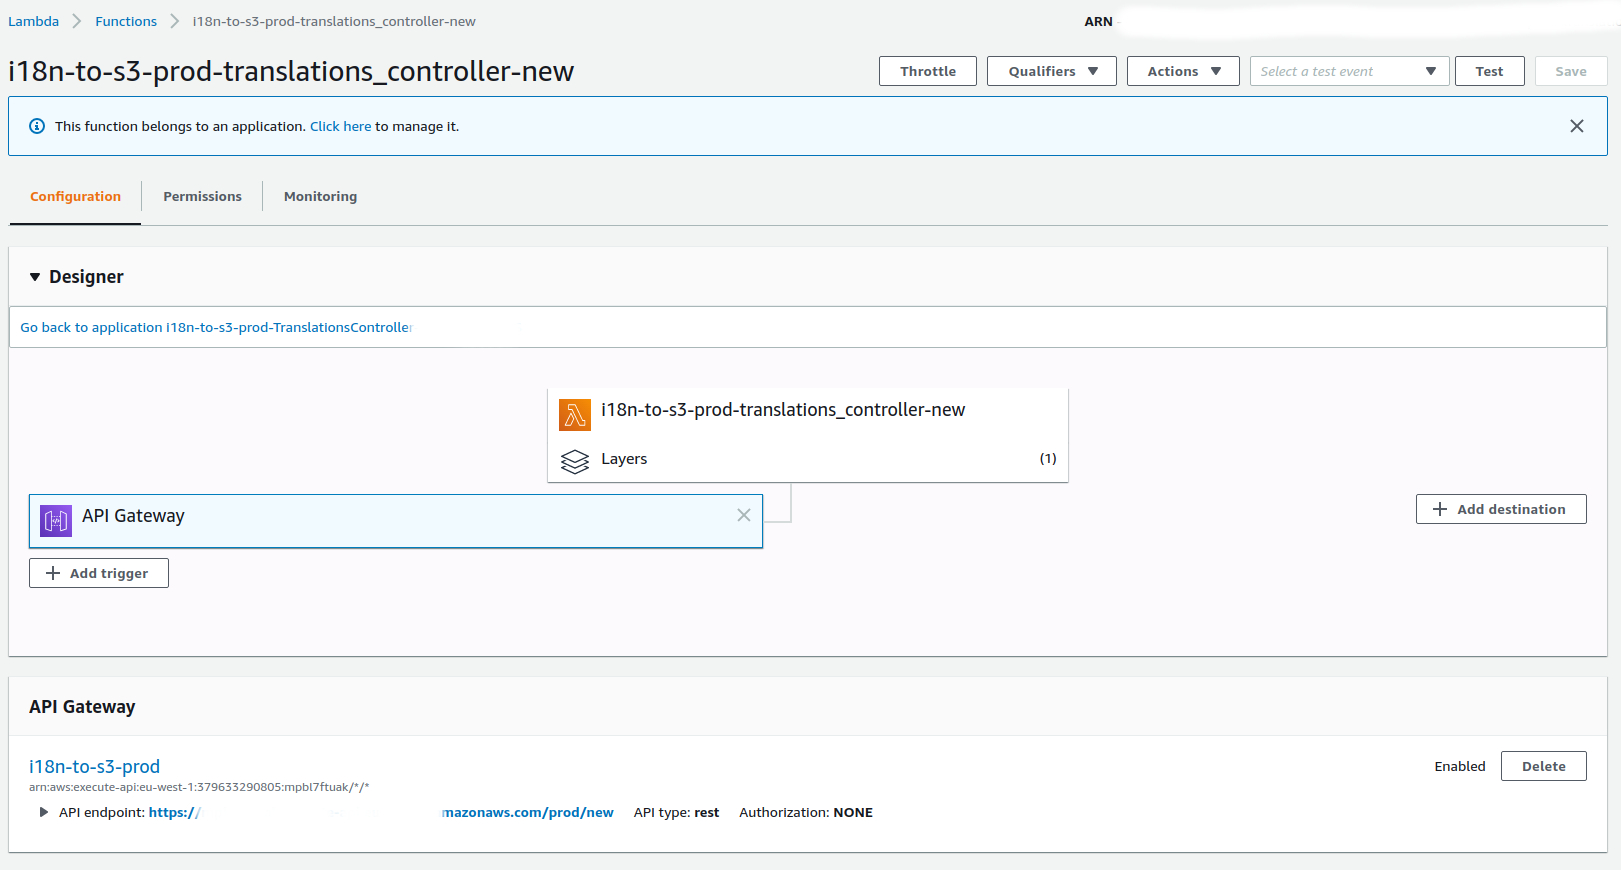The width and height of the screenshot is (1621, 870).
Task: Collapse the Designer section
Action: 35,277
